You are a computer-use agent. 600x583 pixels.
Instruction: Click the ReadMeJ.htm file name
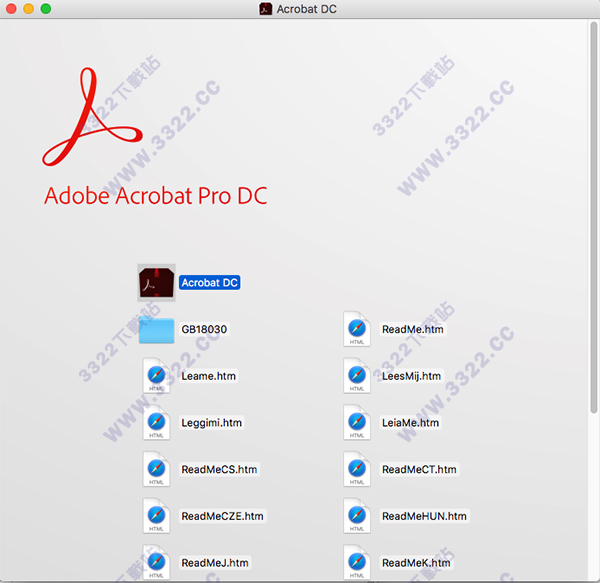click(215, 563)
